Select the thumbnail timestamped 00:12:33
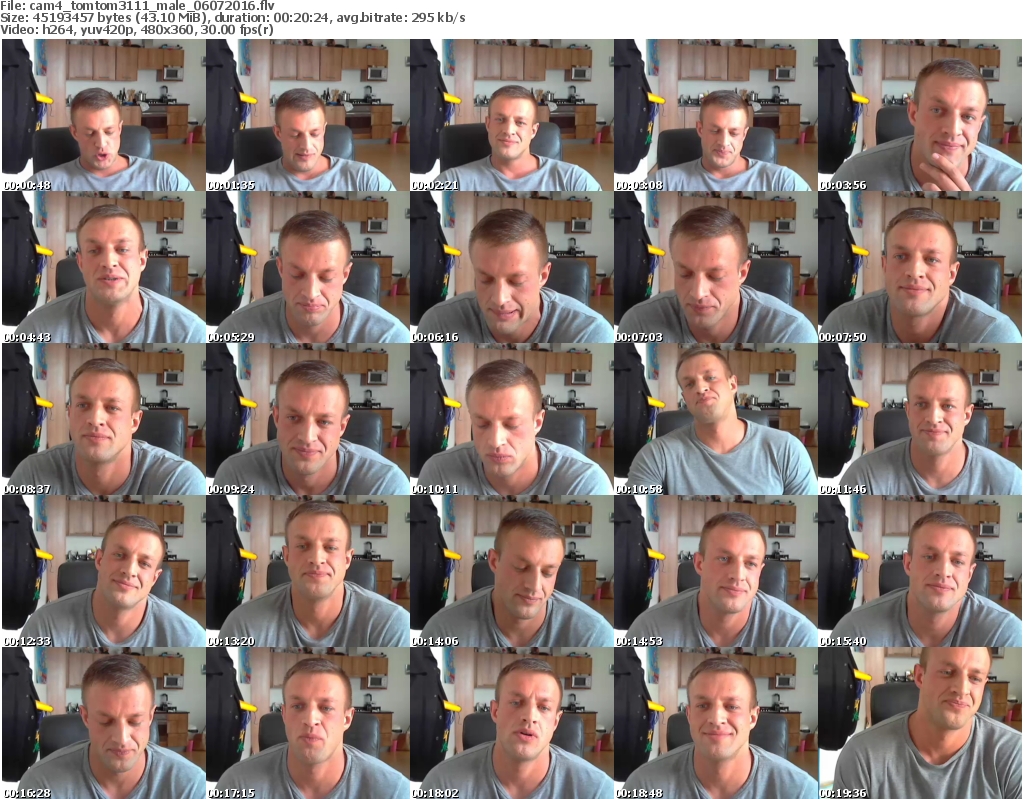The height and width of the screenshot is (799, 1024). coord(103,571)
